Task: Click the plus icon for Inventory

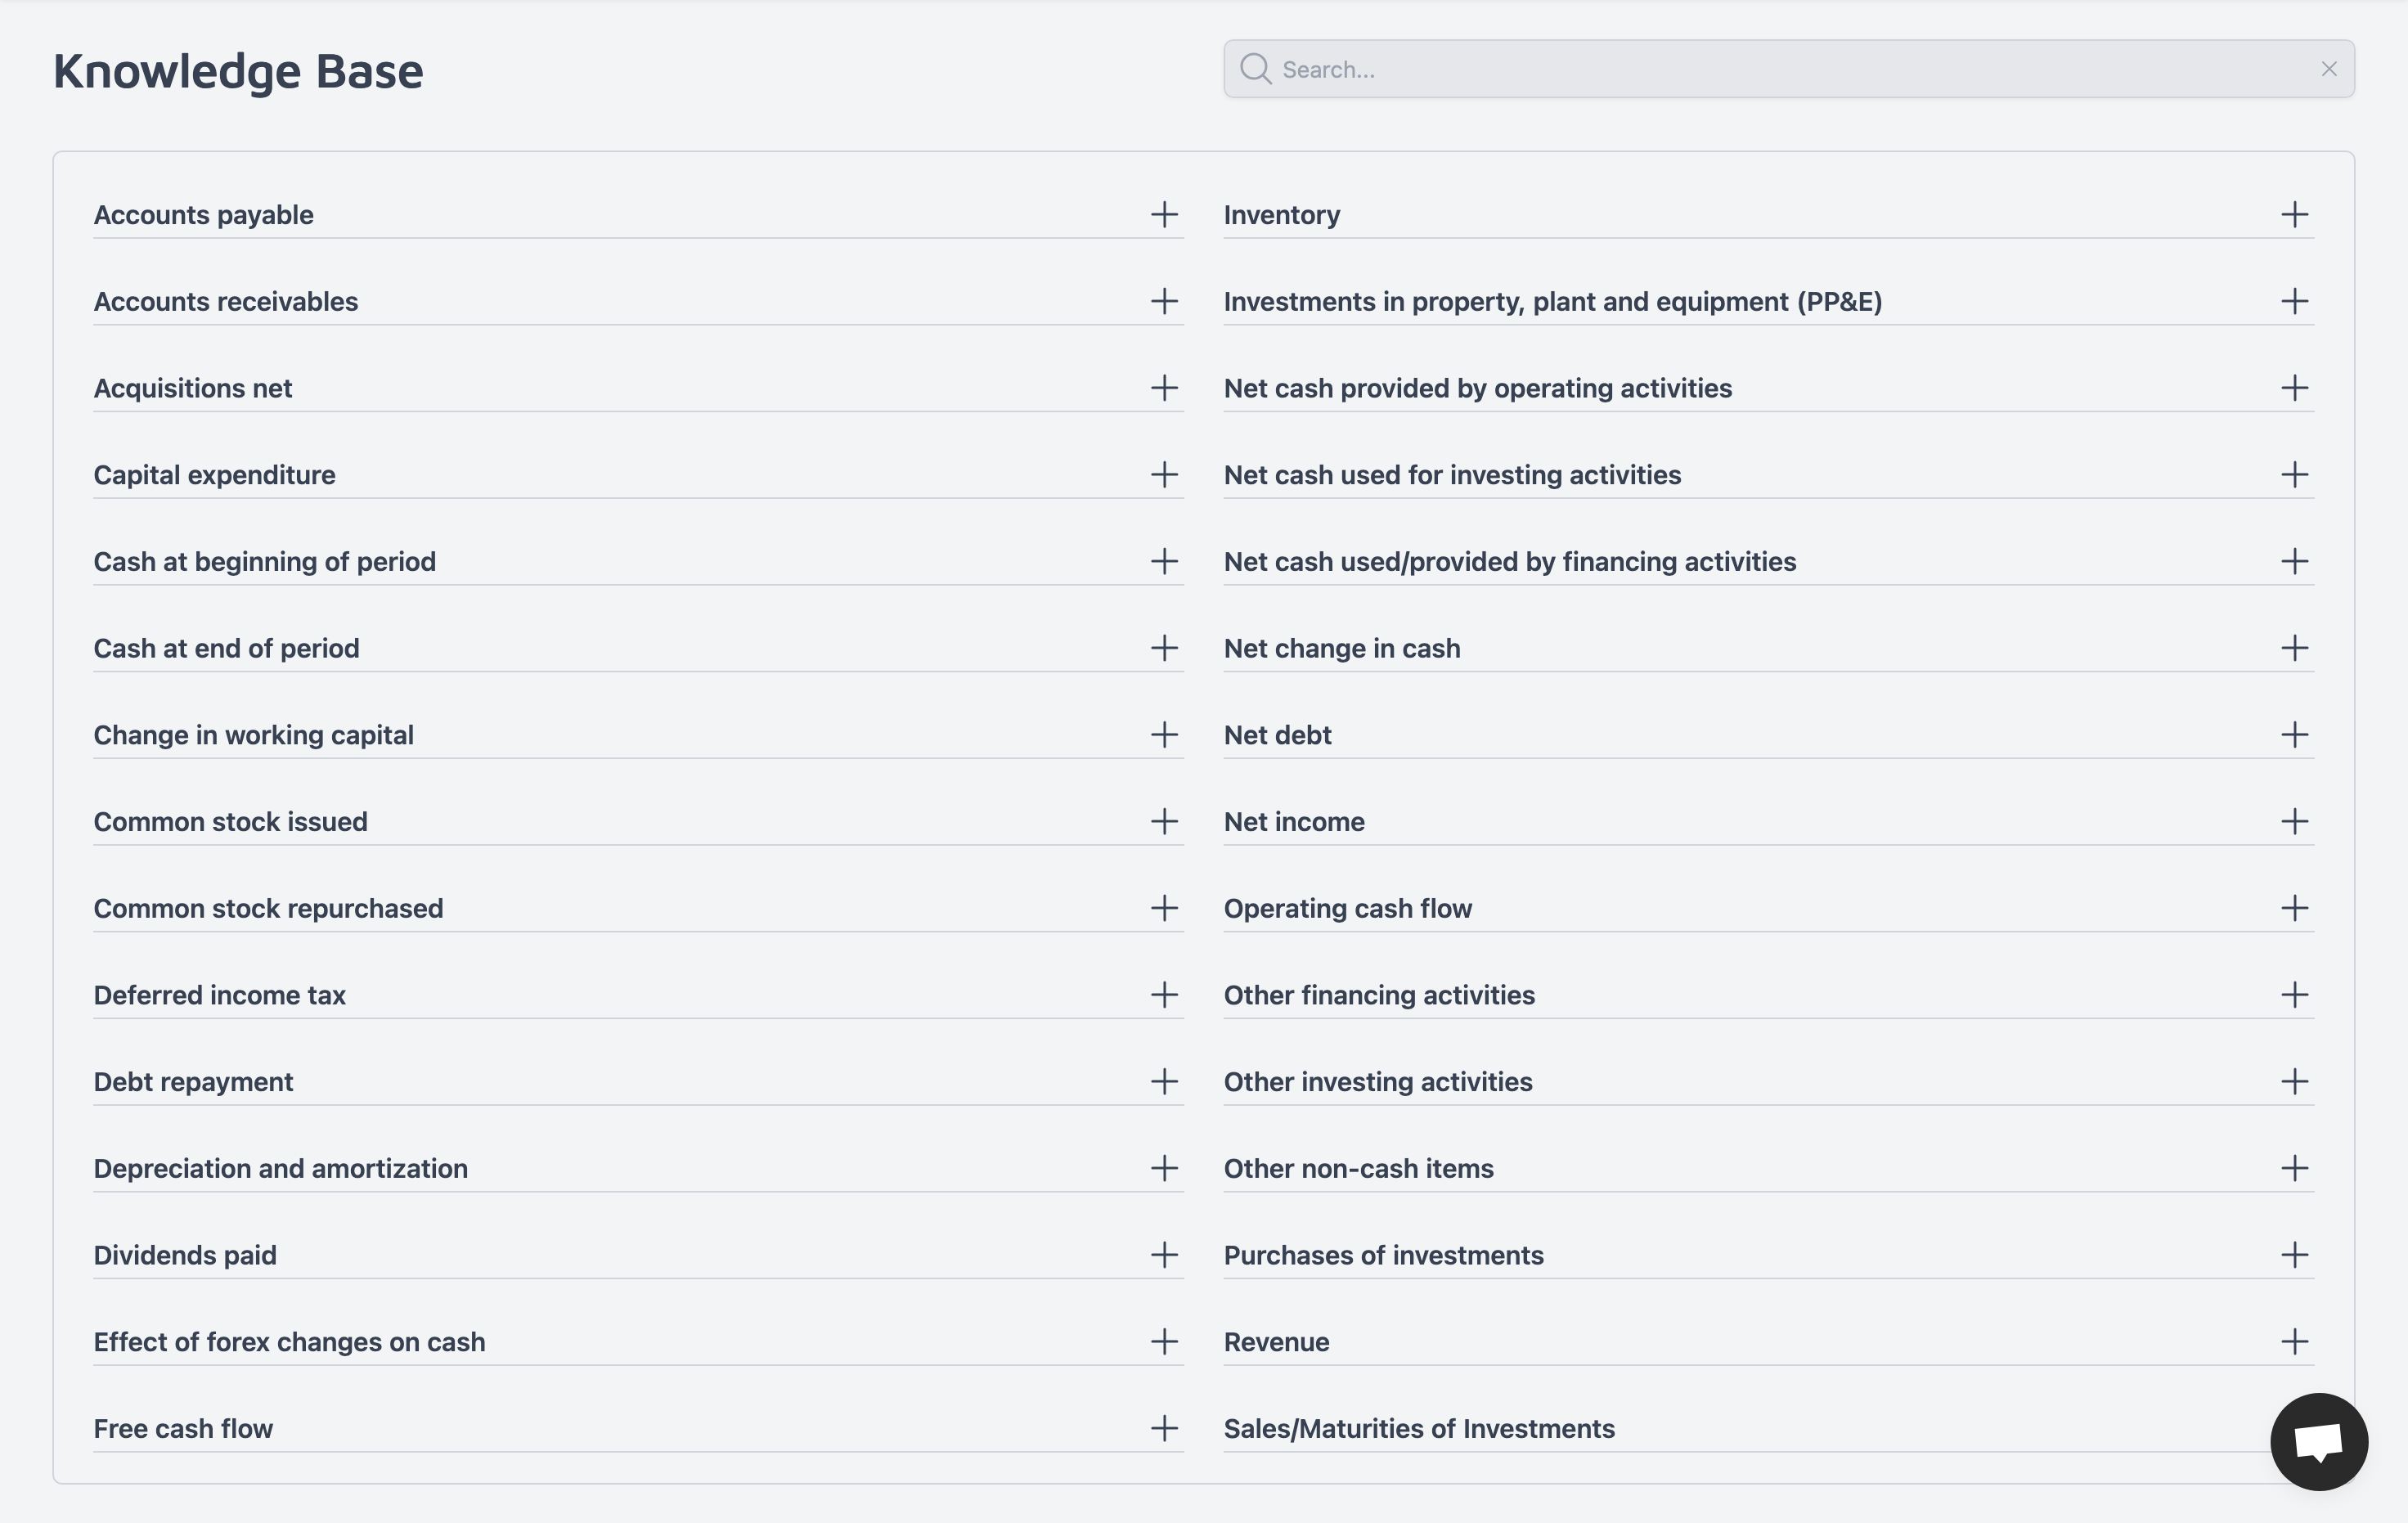Action: click(2295, 214)
